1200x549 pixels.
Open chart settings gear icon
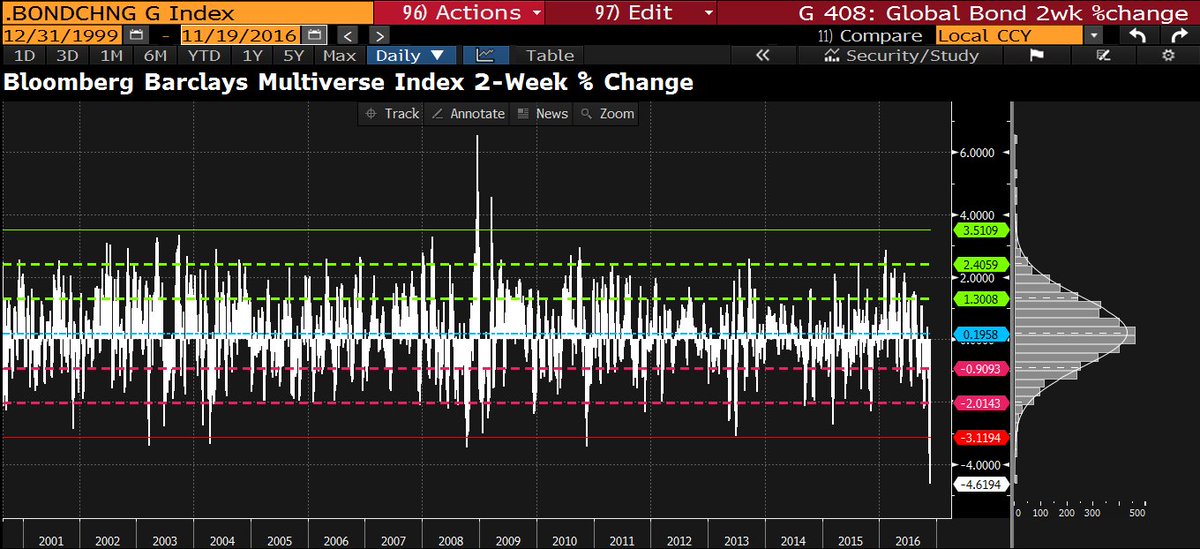[x=1168, y=56]
